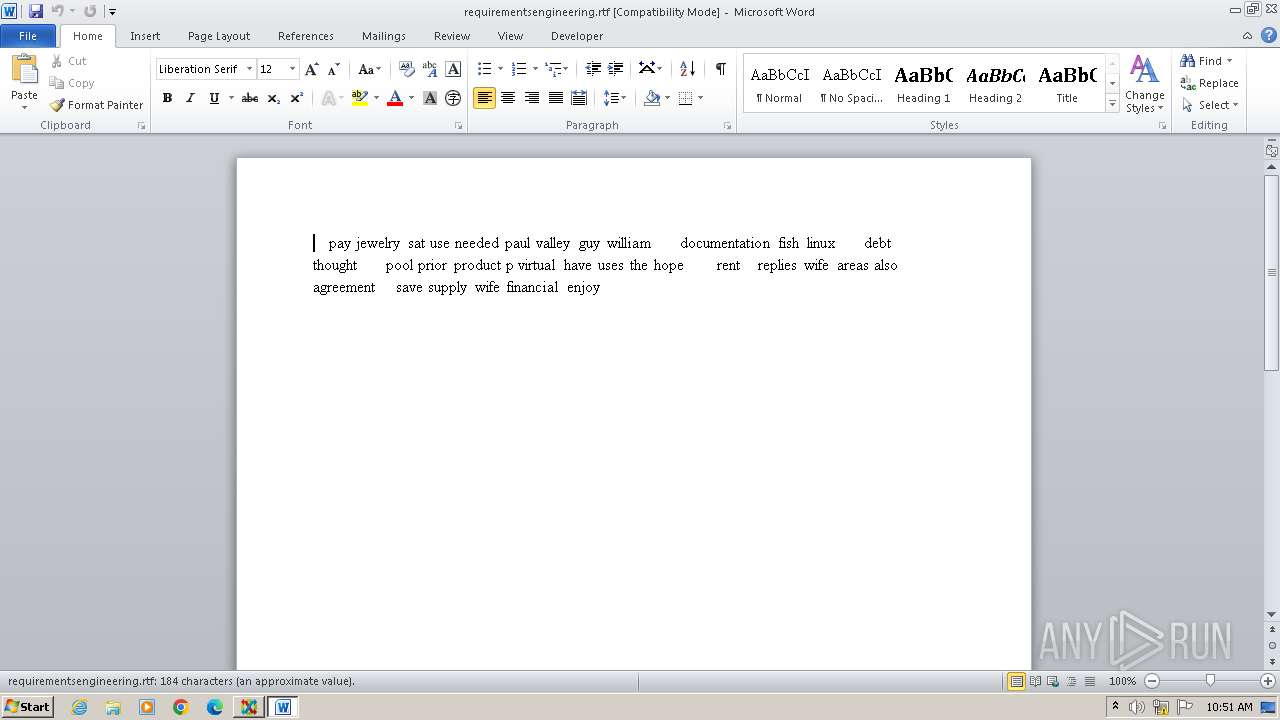
Task: Open Word Help question mark
Action: click(x=1269, y=35)
